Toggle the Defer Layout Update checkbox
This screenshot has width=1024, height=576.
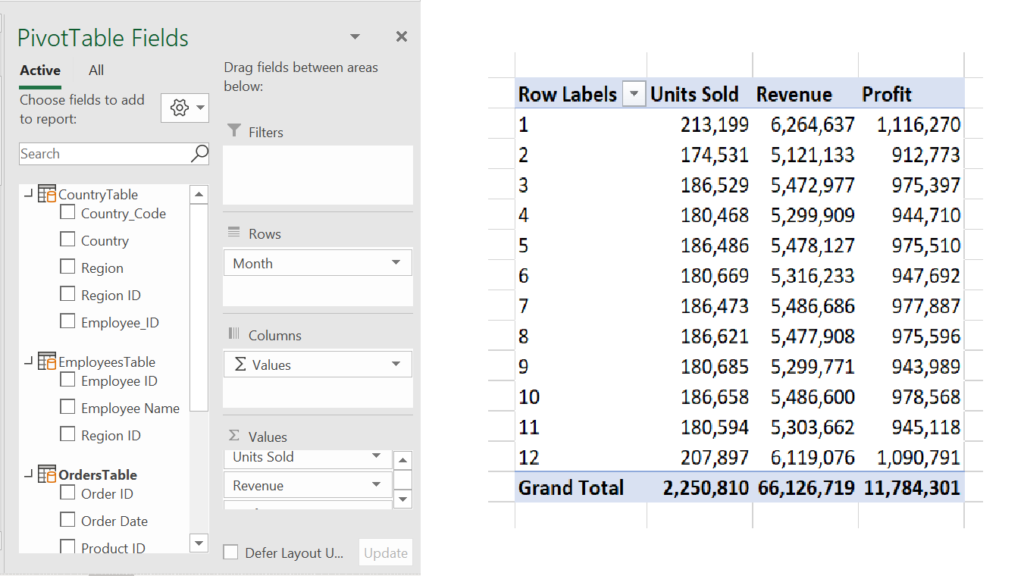click(x=231, y=553)
